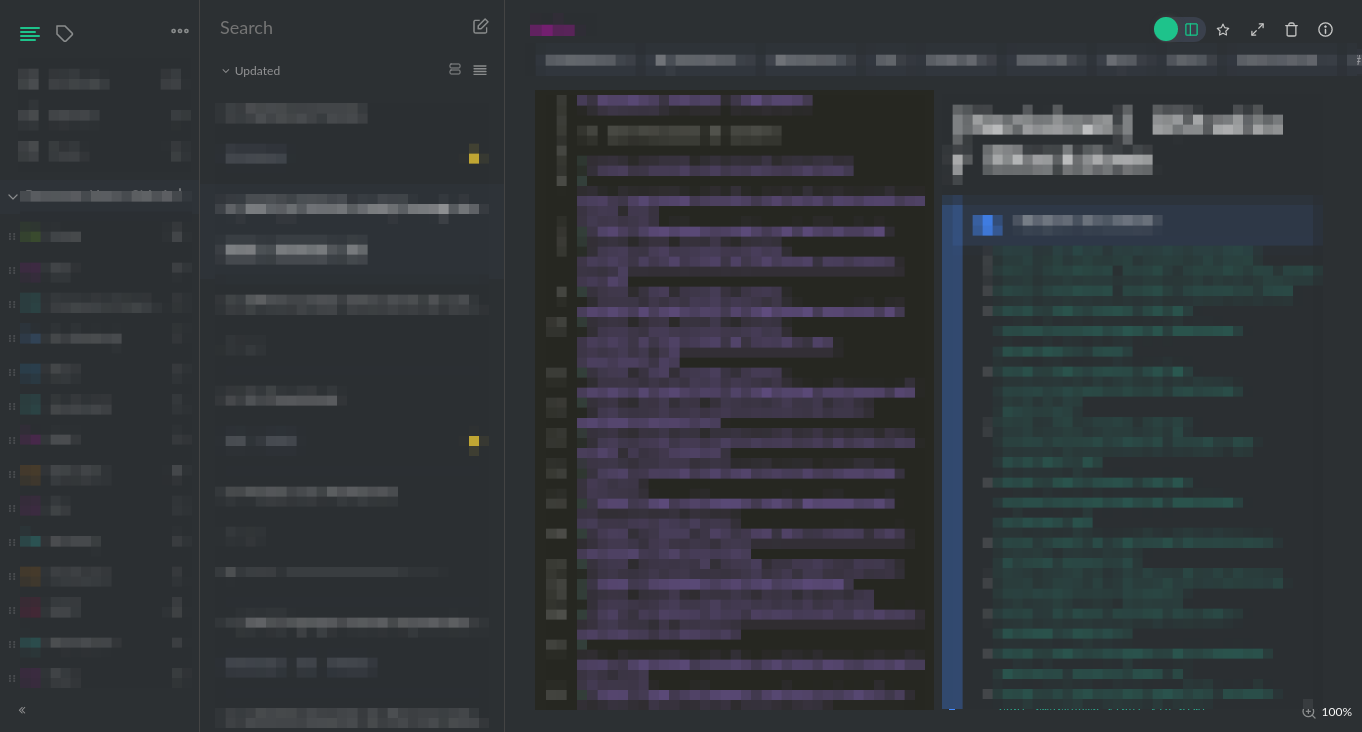This screenshot has width=1362, height=732.
Task: Click the 100% zoom indicator
Action: coord(1327,712)
